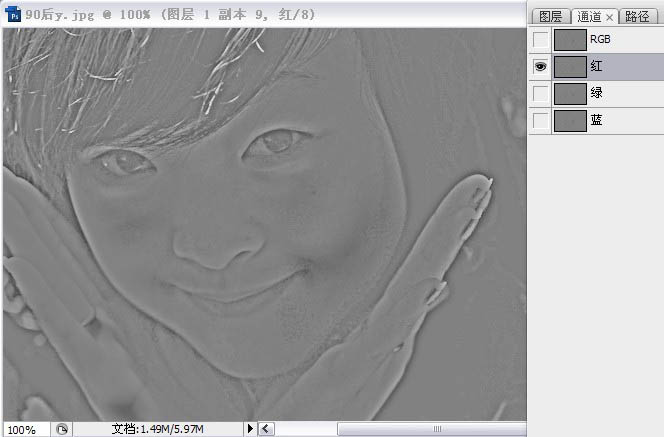
Task: Select the 蓝 channel thumbnail
Action: [570, 121]
